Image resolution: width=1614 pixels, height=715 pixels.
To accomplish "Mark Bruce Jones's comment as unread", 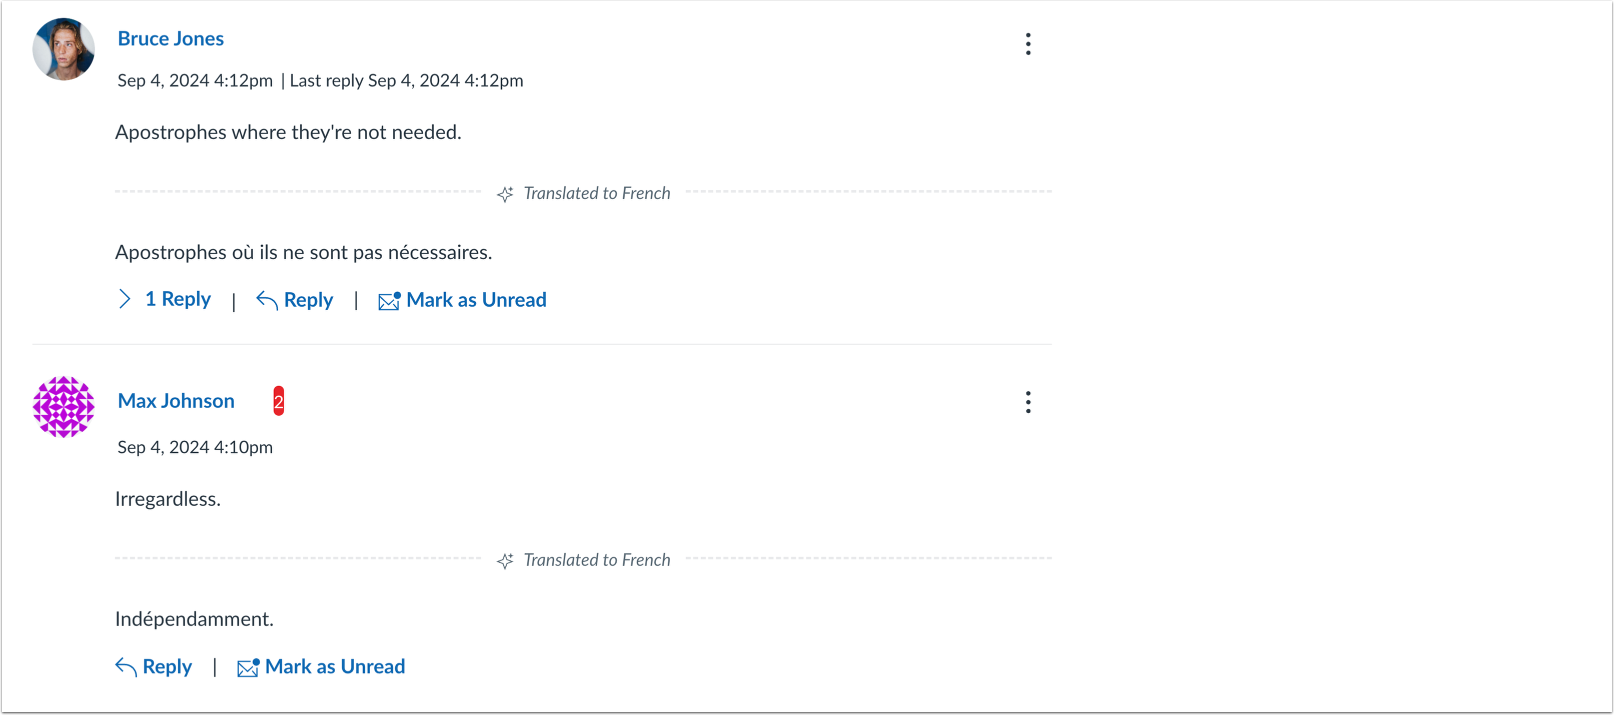I will click(x=476, y=299).
